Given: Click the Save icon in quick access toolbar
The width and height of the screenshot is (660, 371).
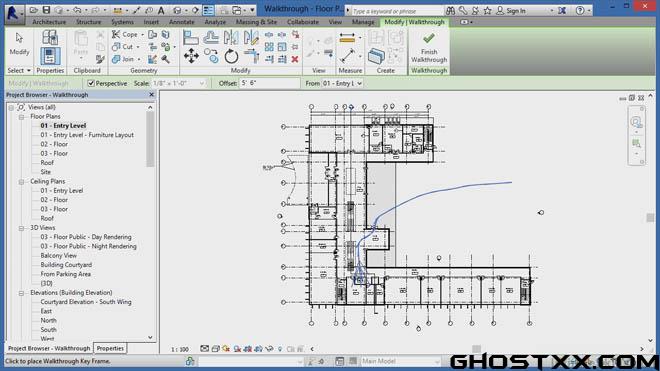Looking at the screenshot, I should 46,10.
